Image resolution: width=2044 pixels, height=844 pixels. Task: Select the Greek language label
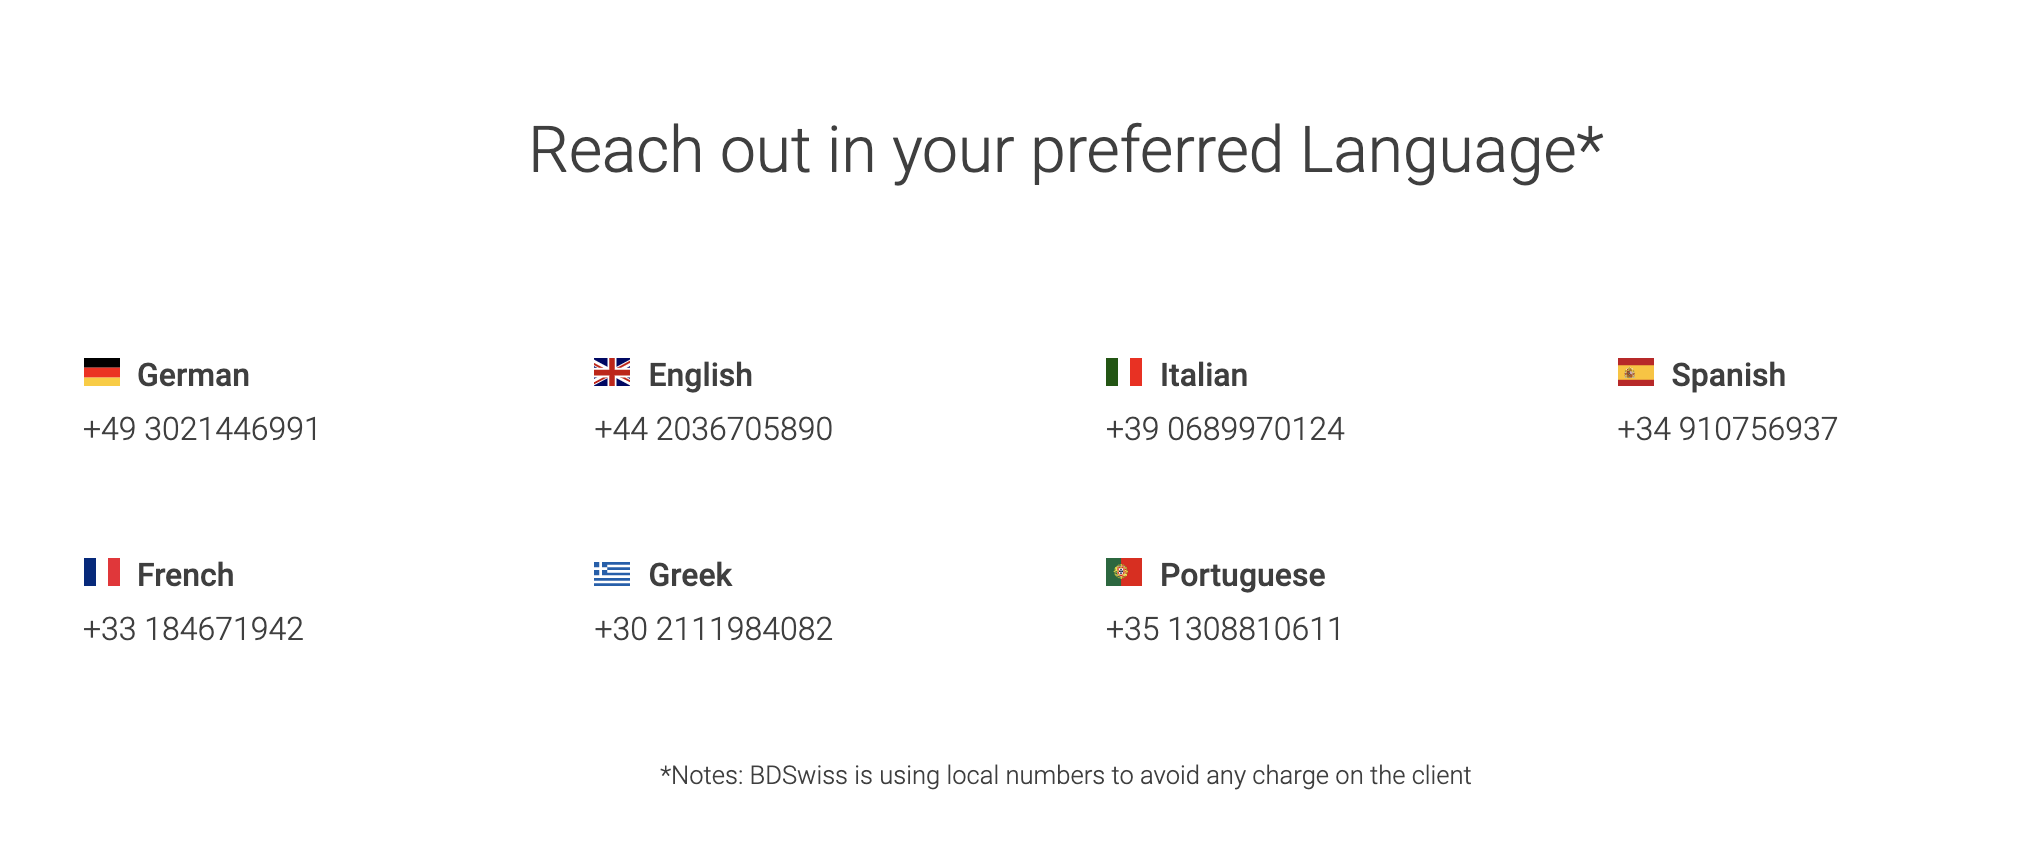point(690,575)
